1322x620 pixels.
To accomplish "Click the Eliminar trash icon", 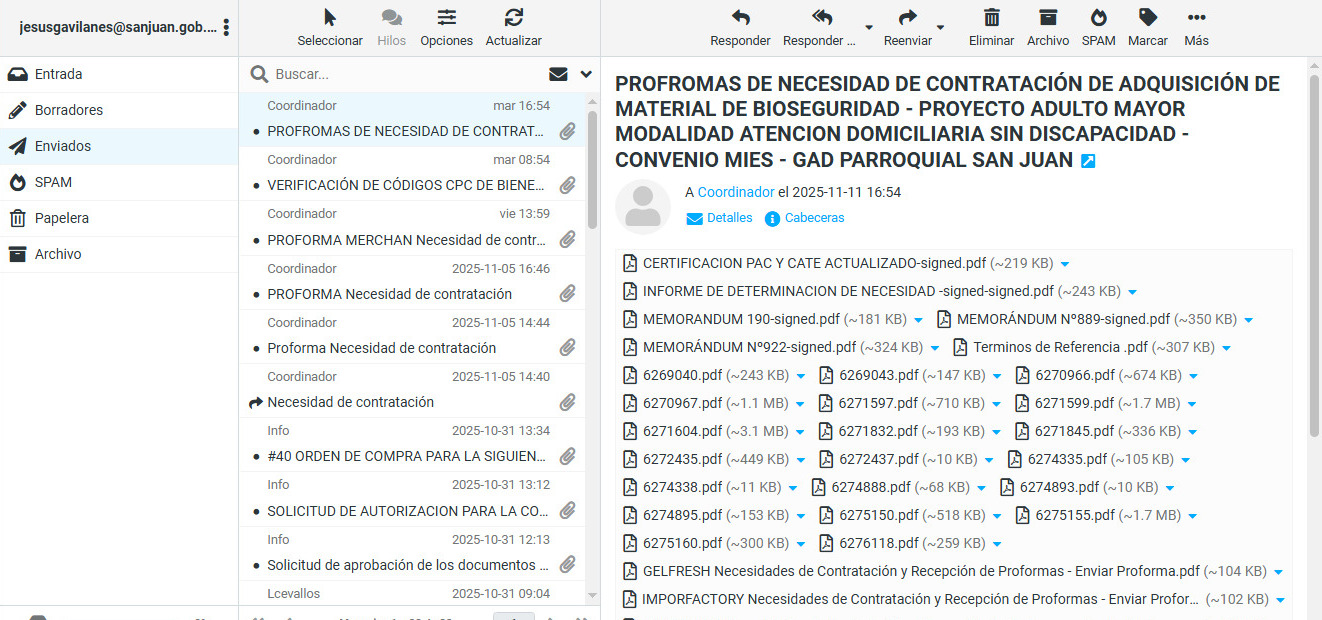I will pos(991,18).
